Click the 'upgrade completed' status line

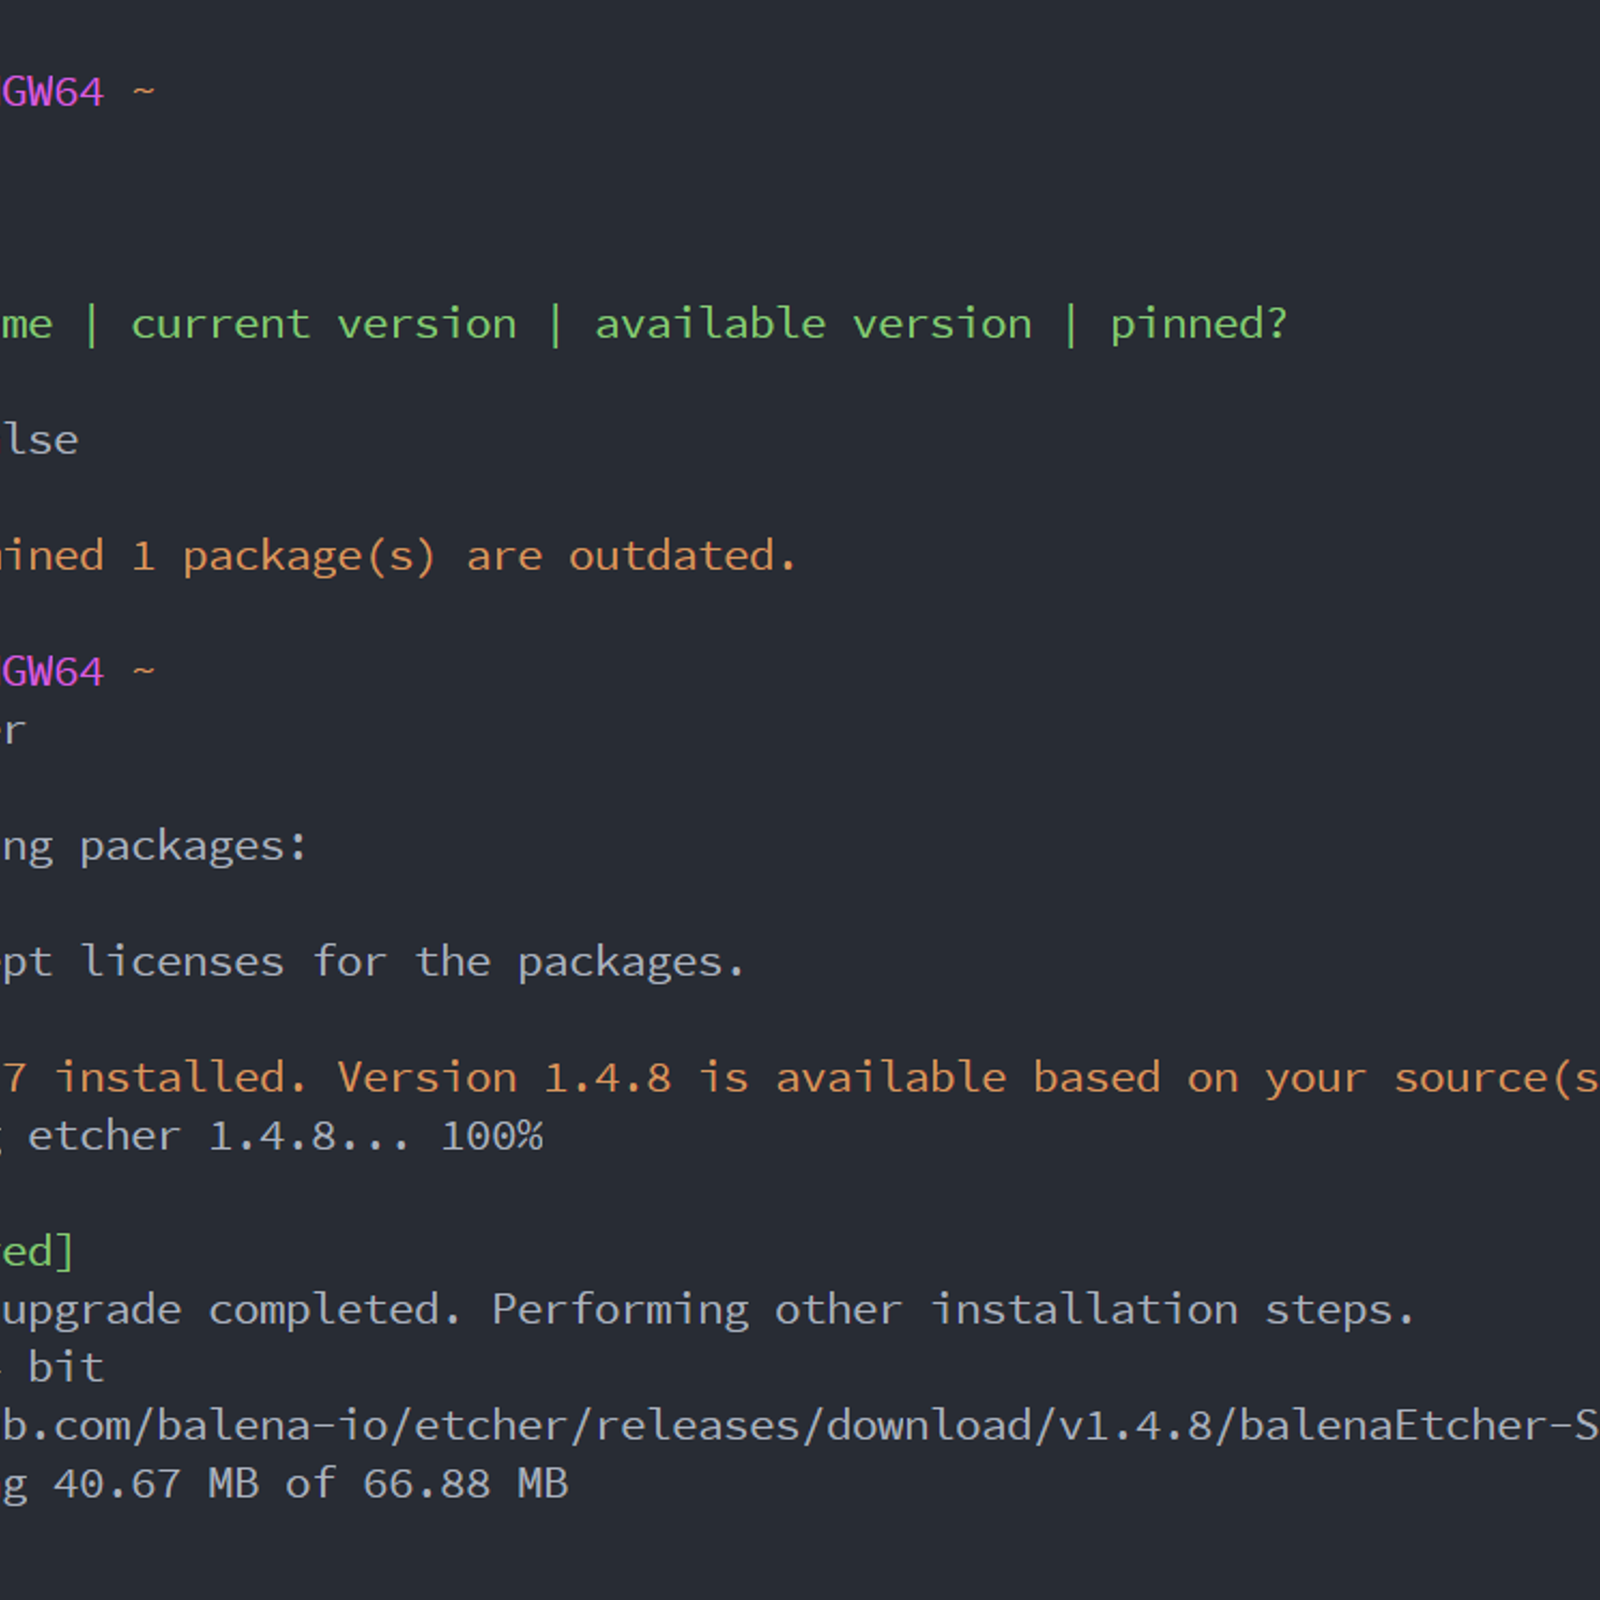(230, 1311)
